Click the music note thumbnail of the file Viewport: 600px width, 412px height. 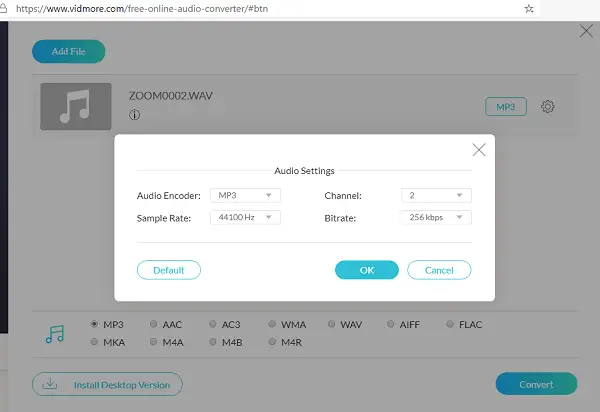76,106
